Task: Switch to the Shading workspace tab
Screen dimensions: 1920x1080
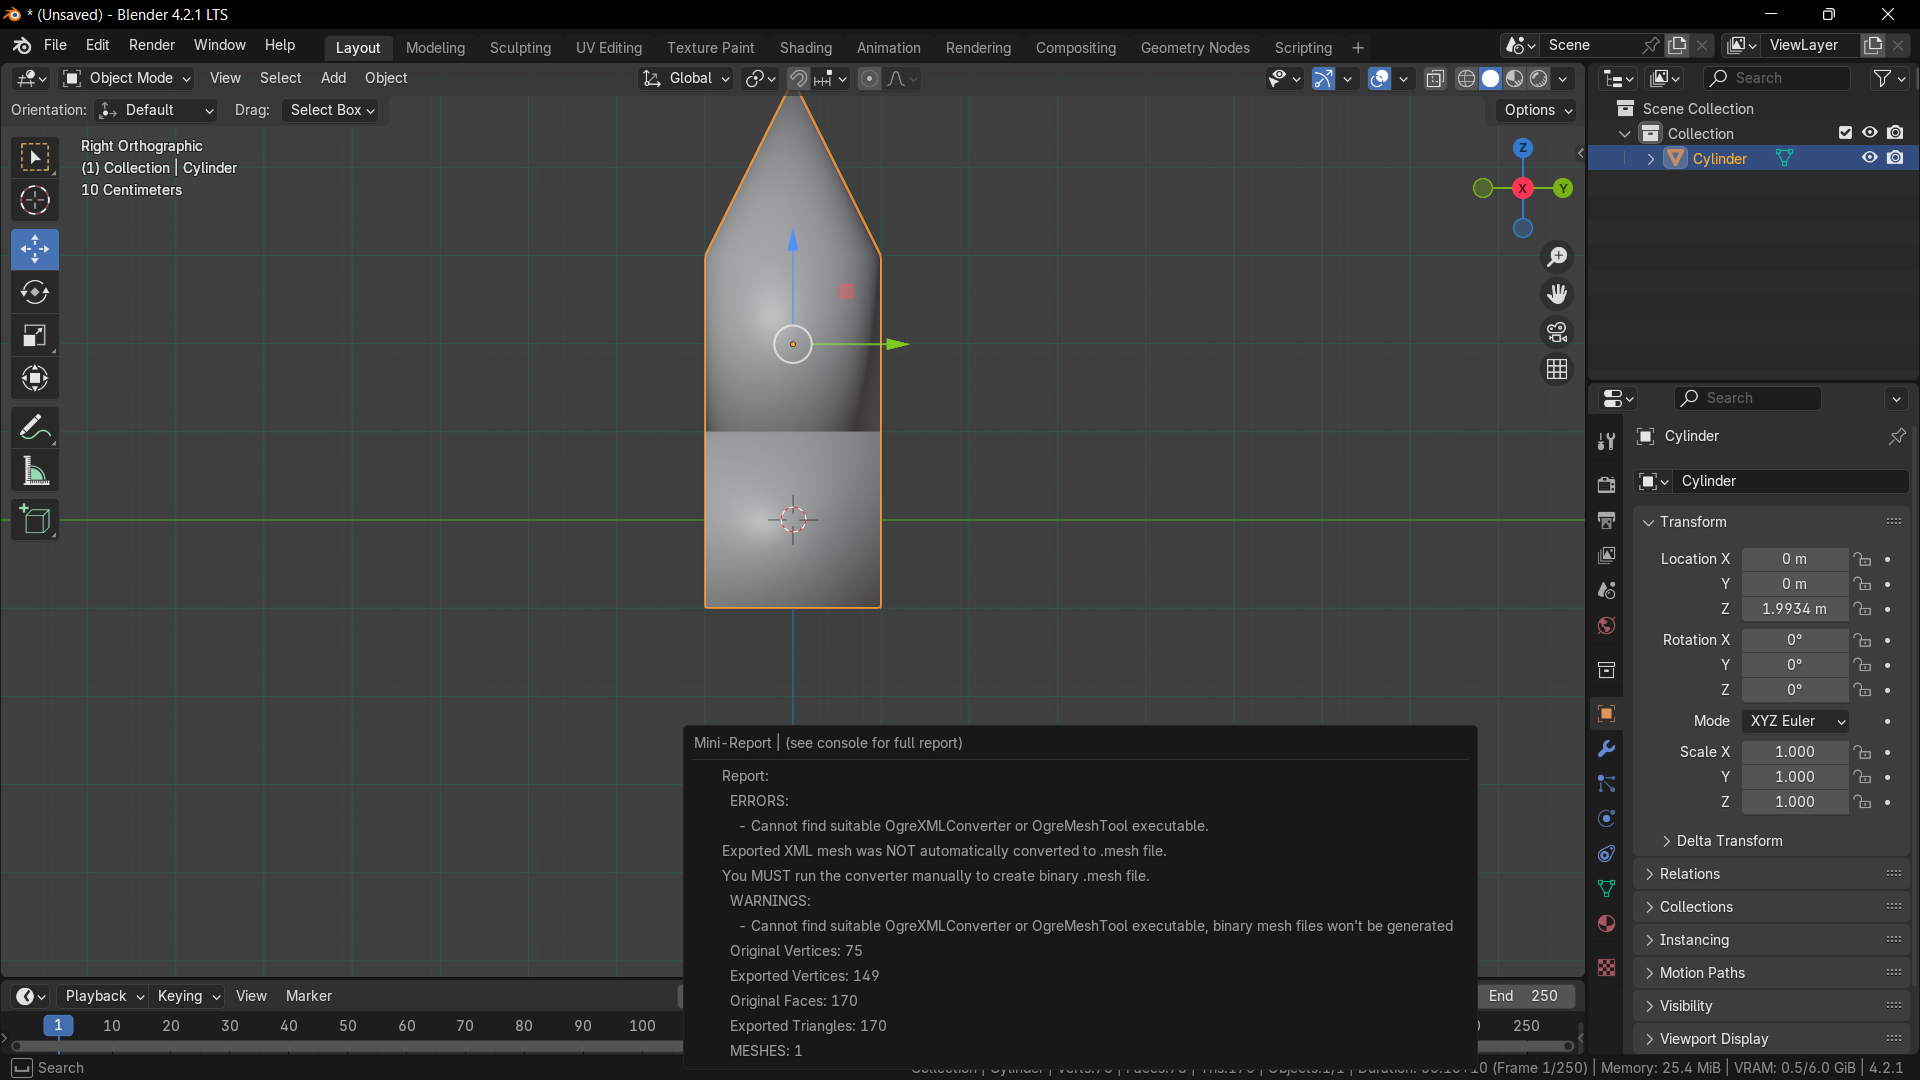Action: pyautogui.click(x=805, y=48)
